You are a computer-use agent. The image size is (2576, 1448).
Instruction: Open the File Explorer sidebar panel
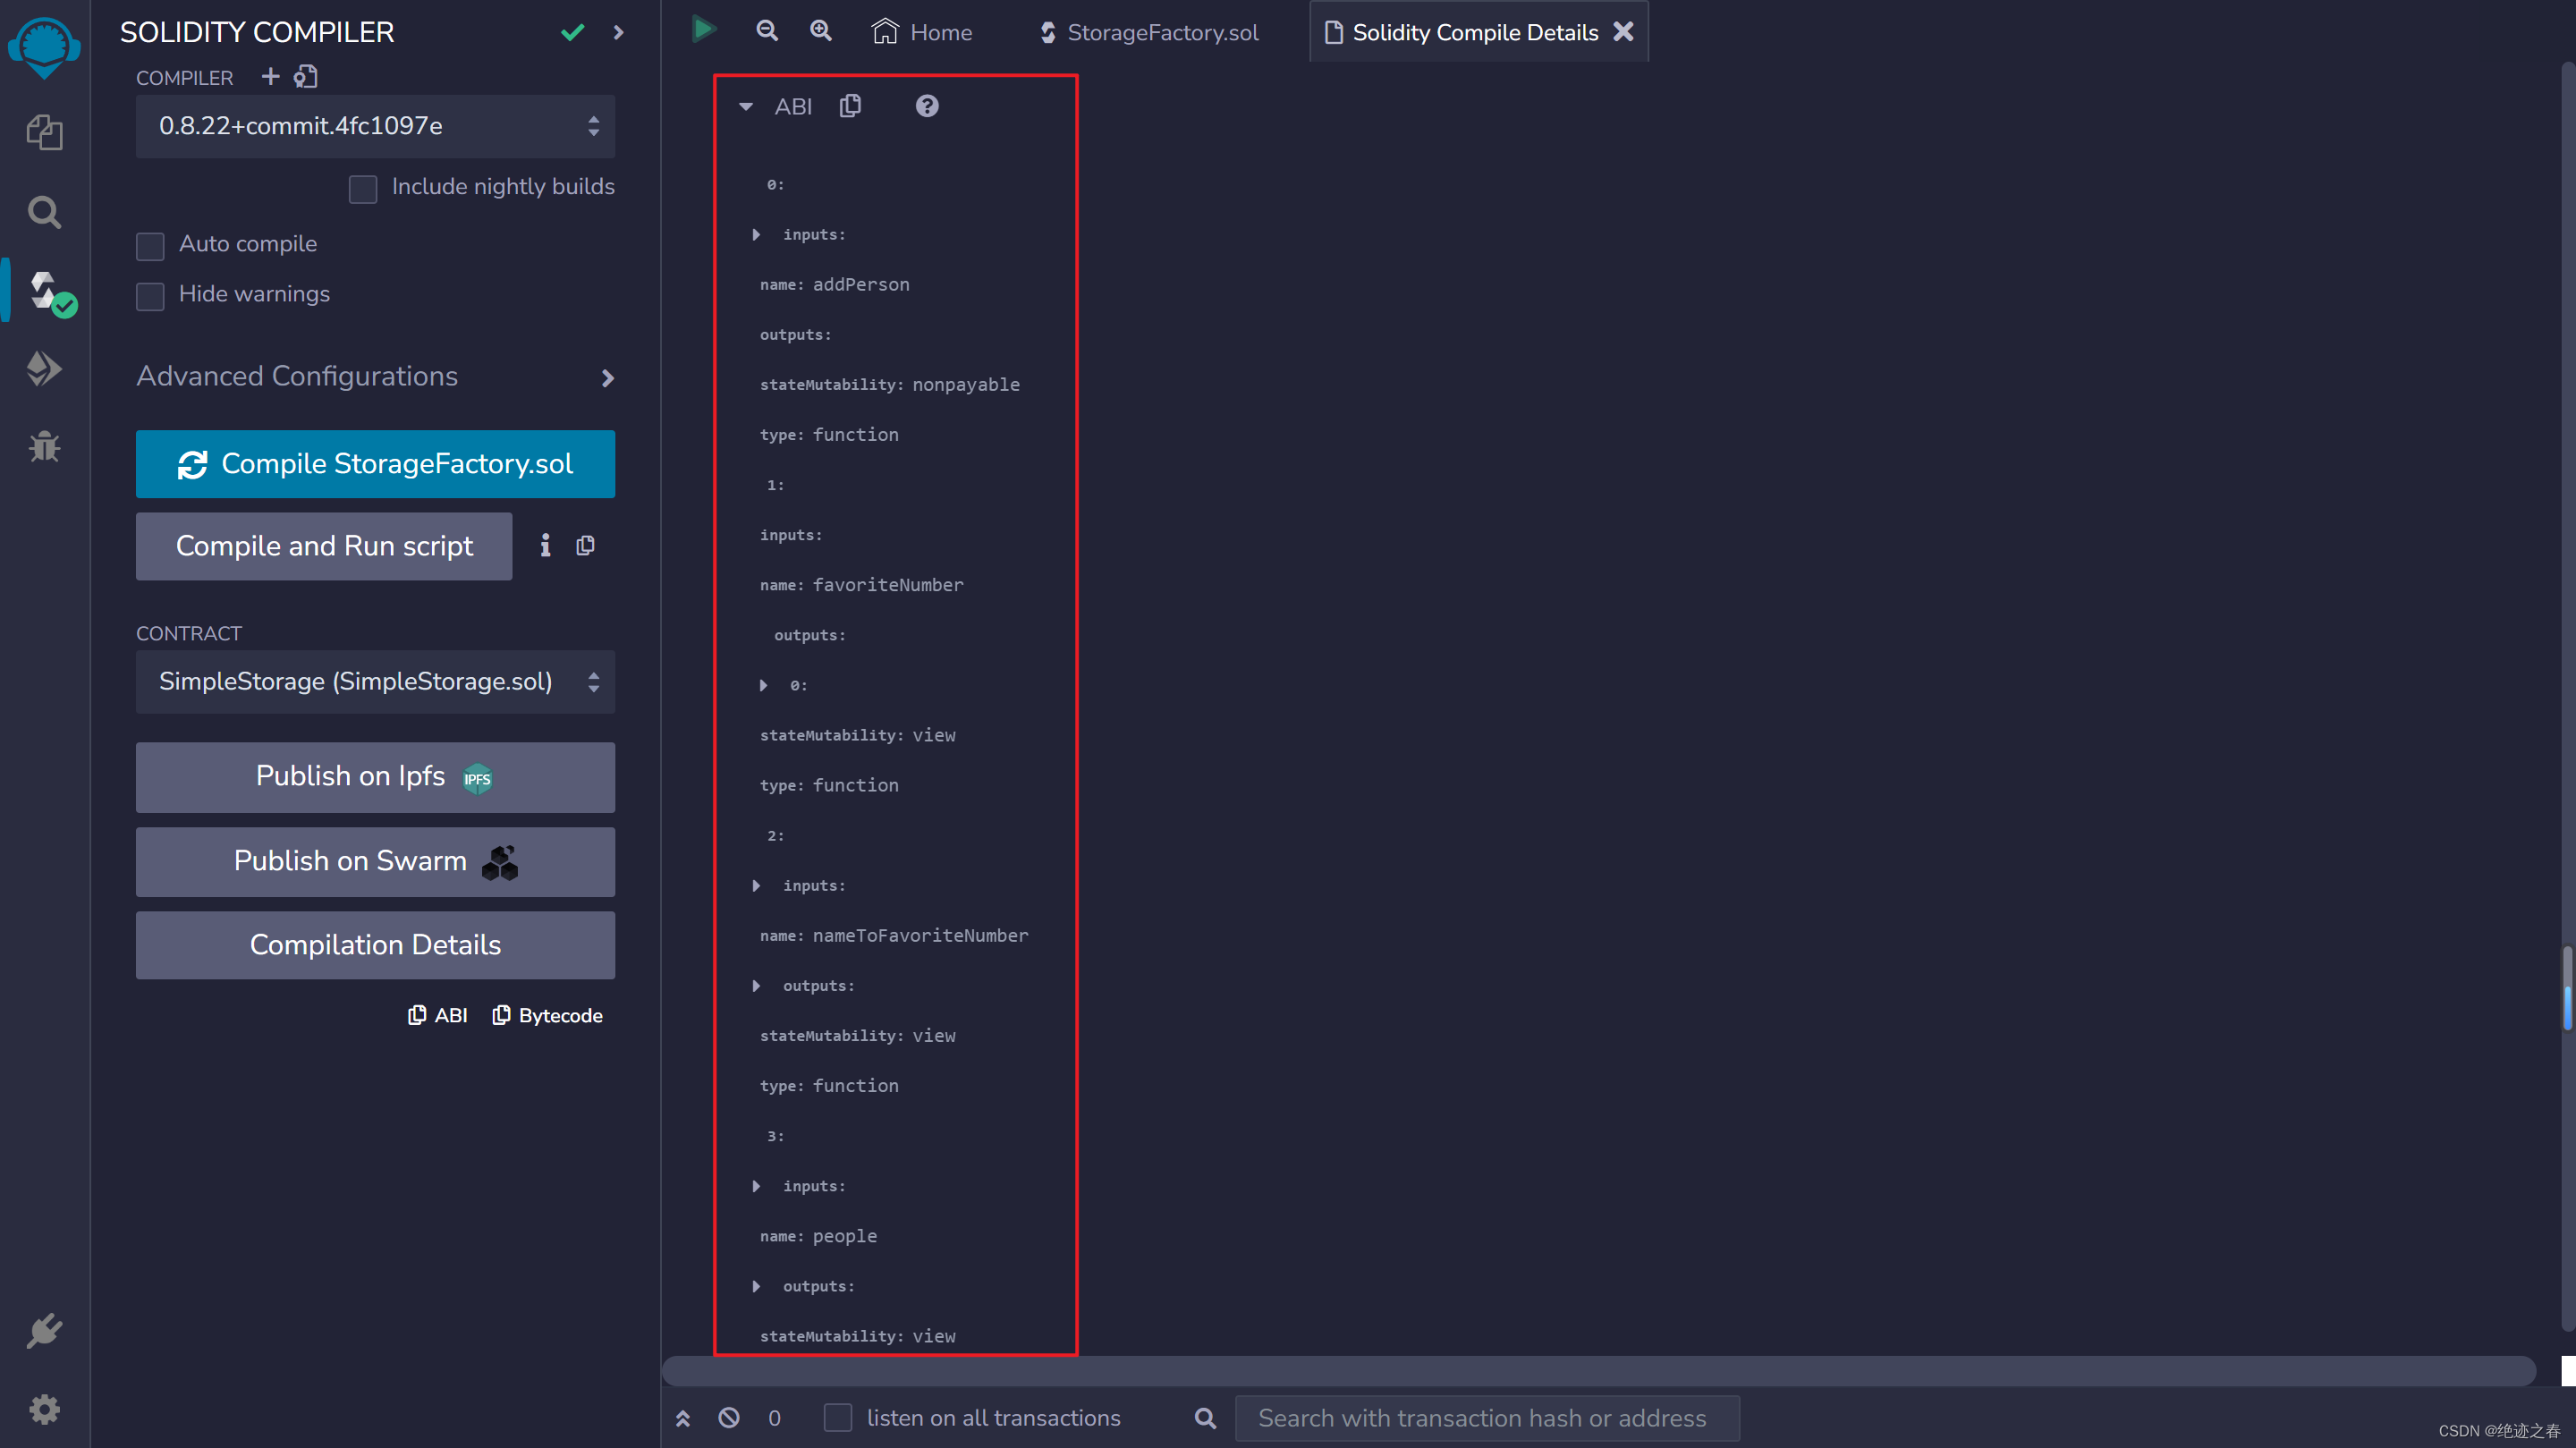coord(44,132)
